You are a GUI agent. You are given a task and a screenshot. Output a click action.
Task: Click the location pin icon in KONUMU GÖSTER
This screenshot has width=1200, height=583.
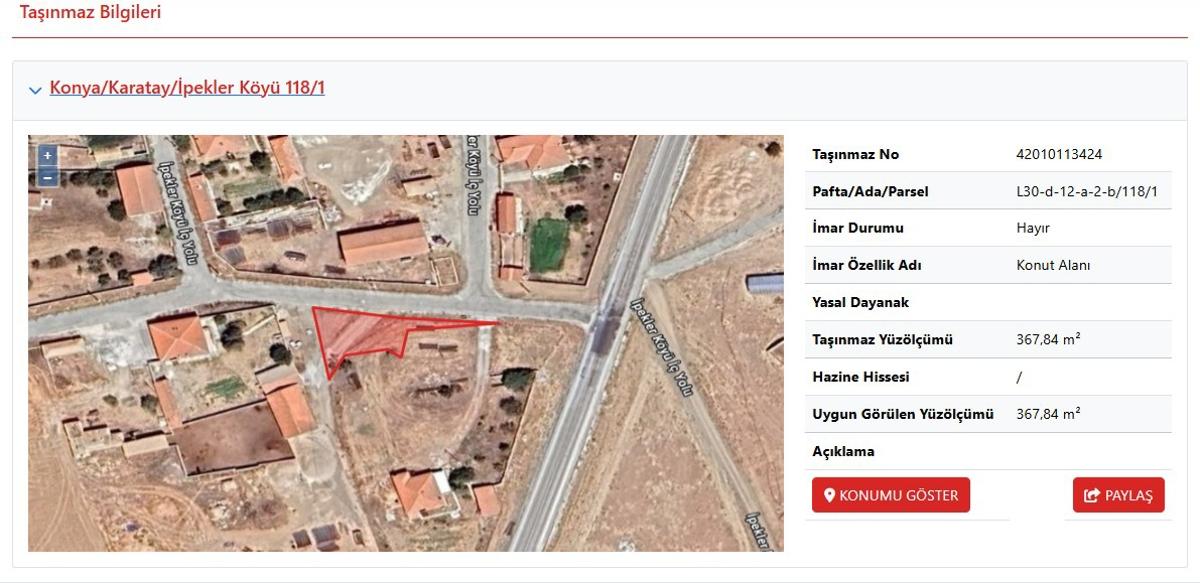tap(829, 495)
